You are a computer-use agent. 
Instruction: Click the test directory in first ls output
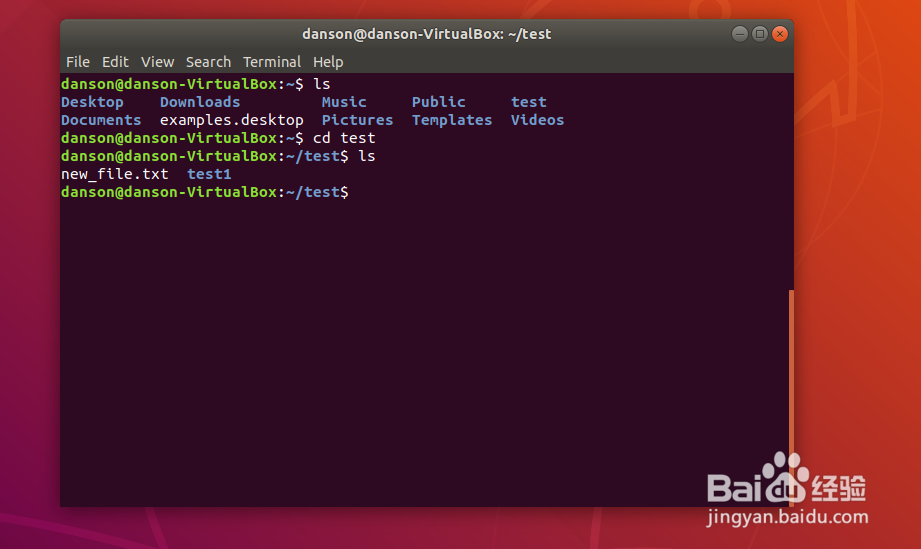(529, 102)
